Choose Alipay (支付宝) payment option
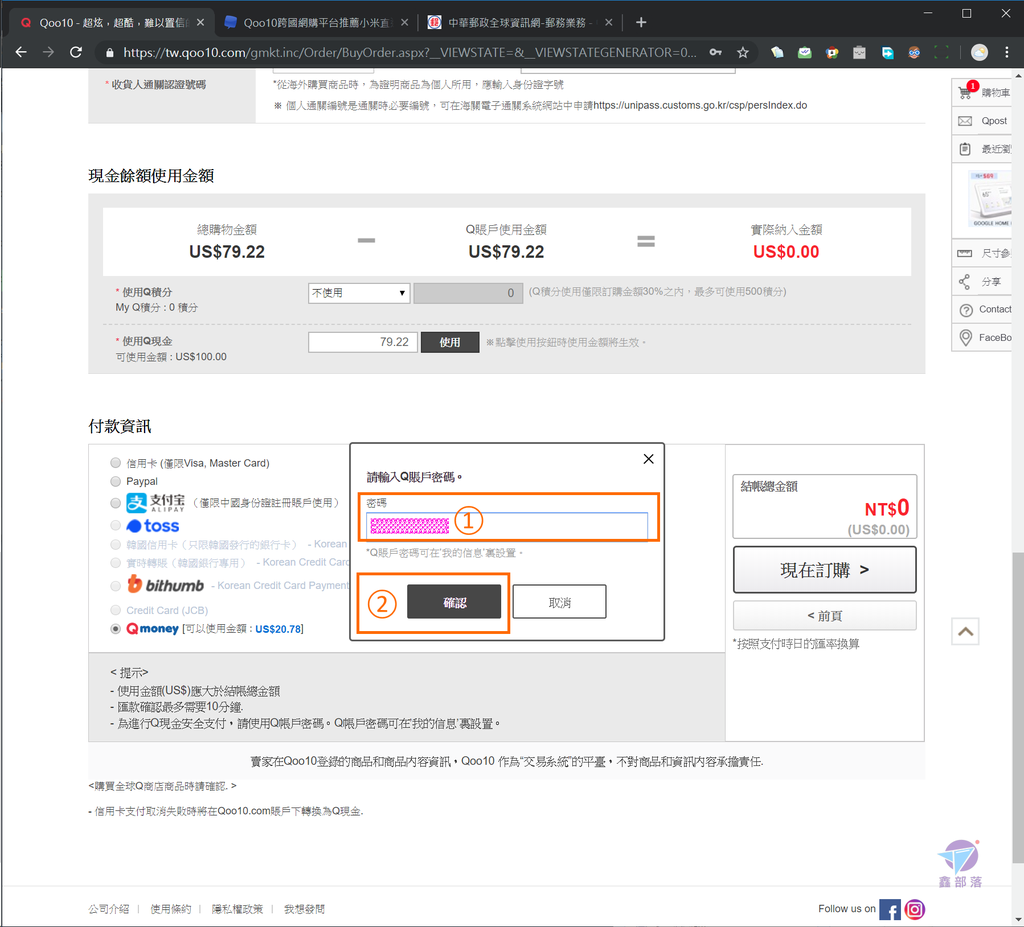 (116, 503)
